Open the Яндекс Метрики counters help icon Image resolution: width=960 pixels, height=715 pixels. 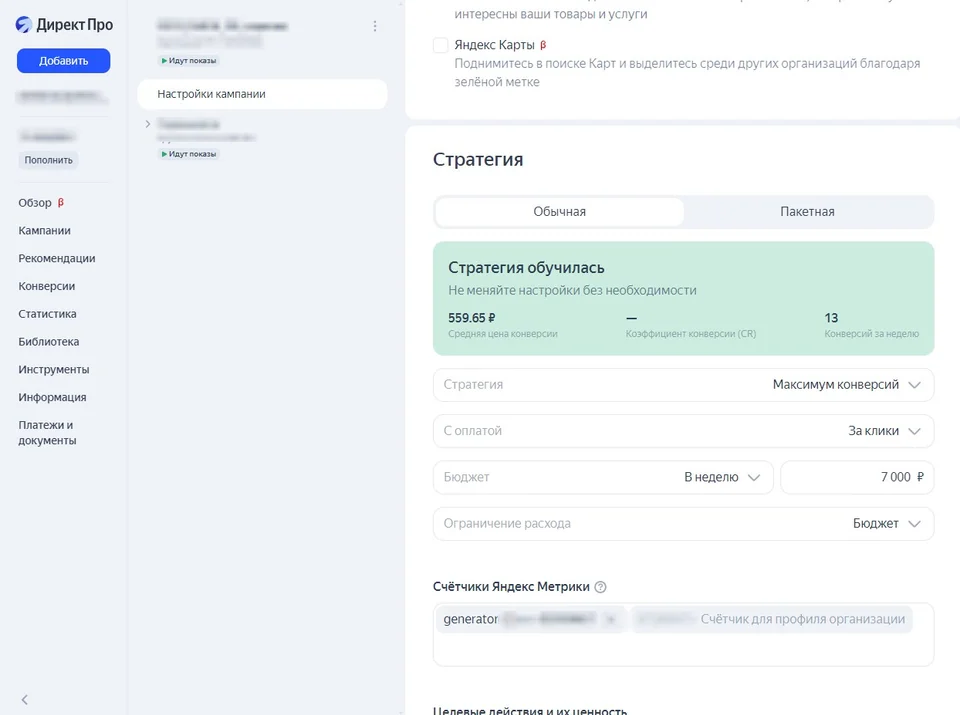click(x=601, y=587)
